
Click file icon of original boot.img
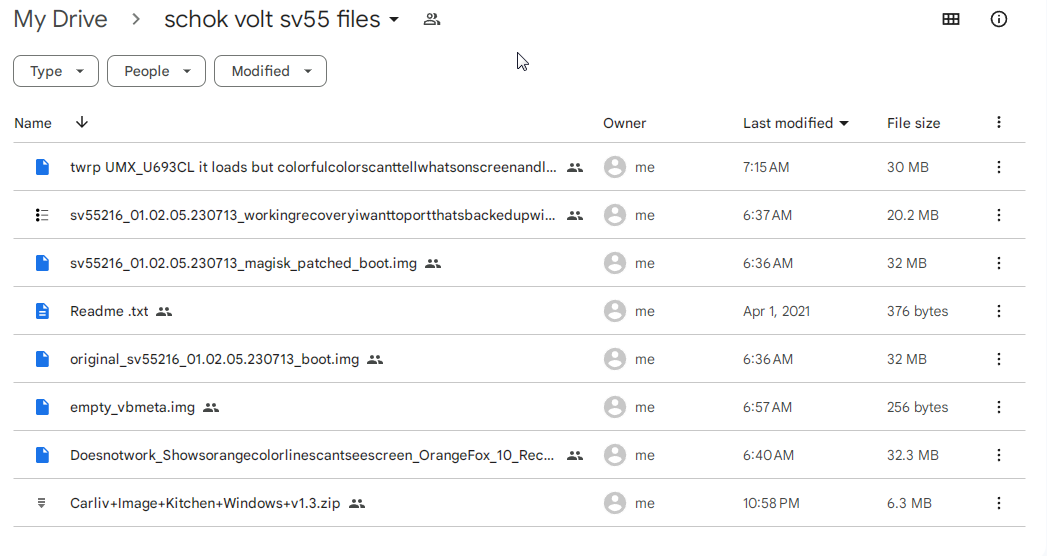coord(42,359)
